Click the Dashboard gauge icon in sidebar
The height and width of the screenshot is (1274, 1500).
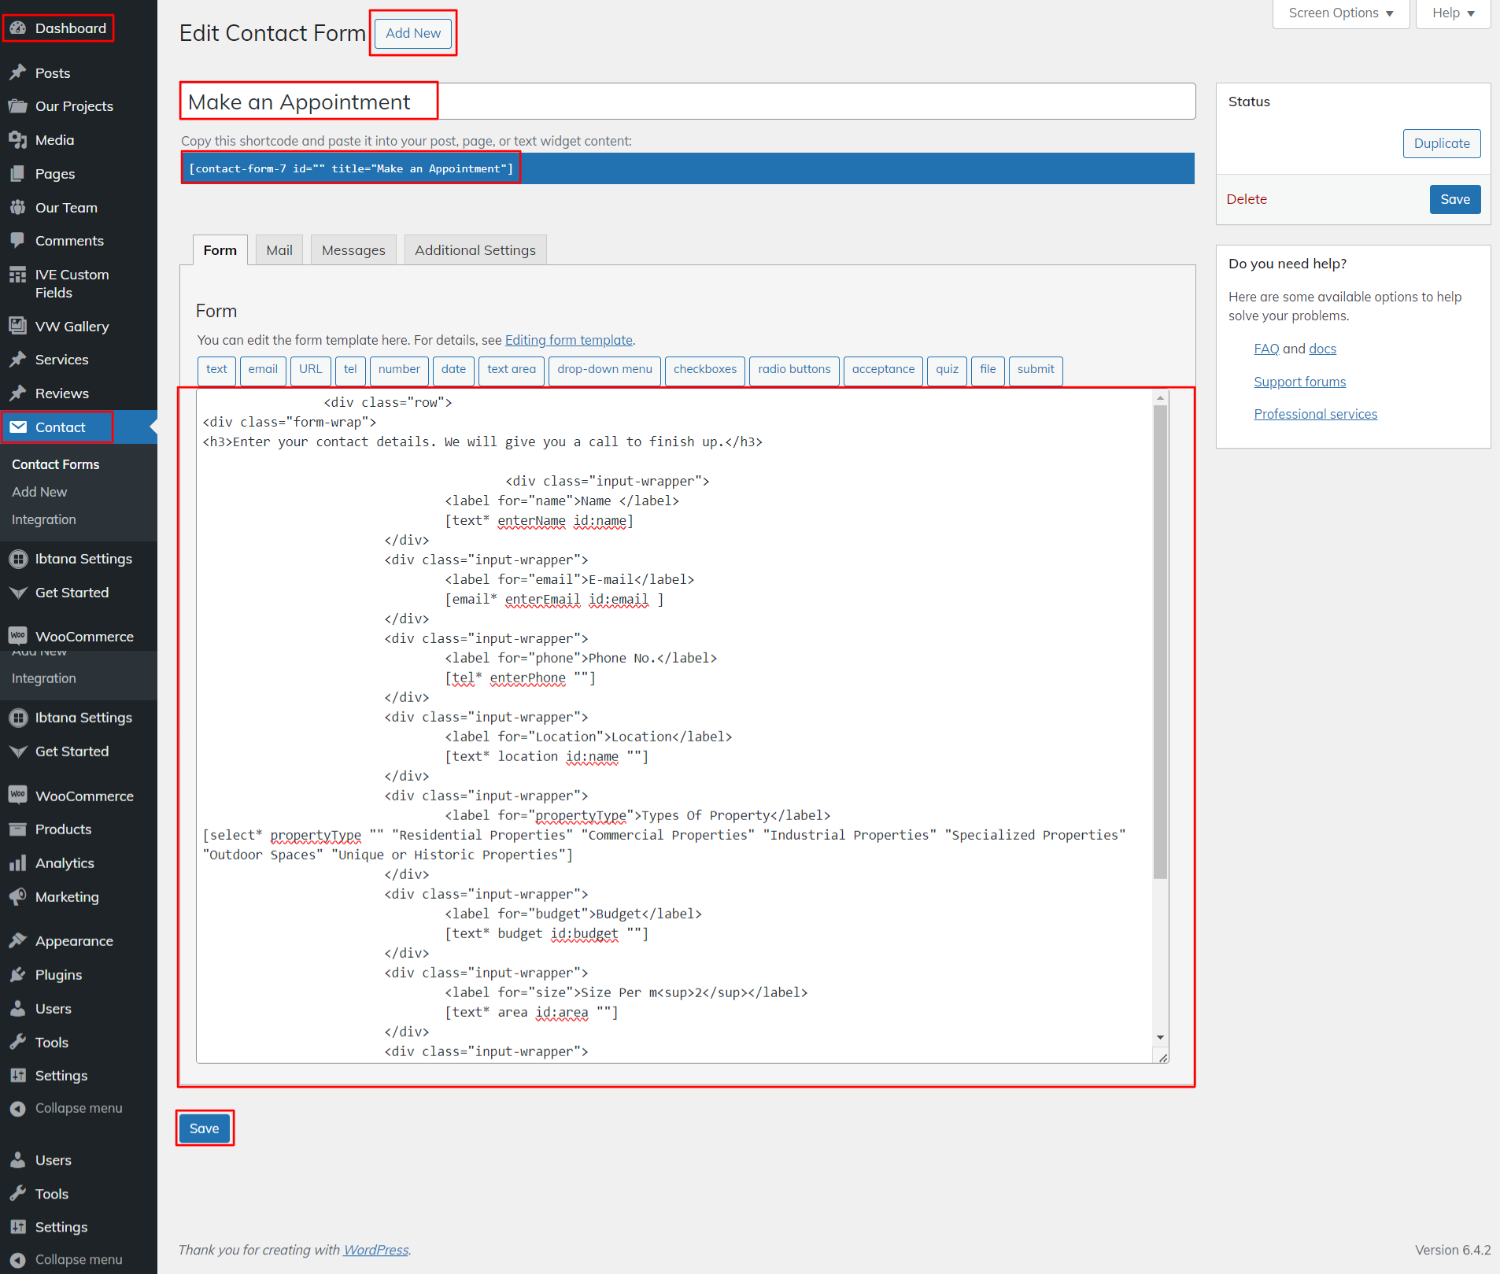click(x=18, y=28)
